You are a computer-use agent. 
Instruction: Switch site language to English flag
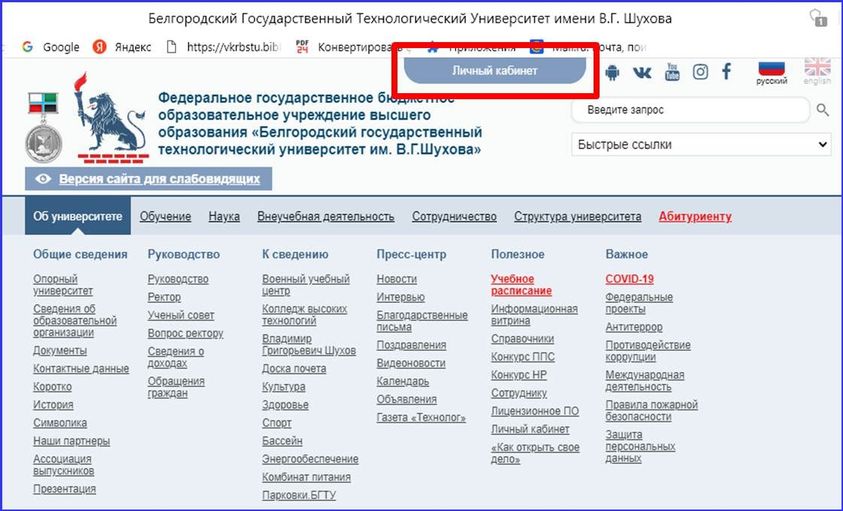pos(817,69)
